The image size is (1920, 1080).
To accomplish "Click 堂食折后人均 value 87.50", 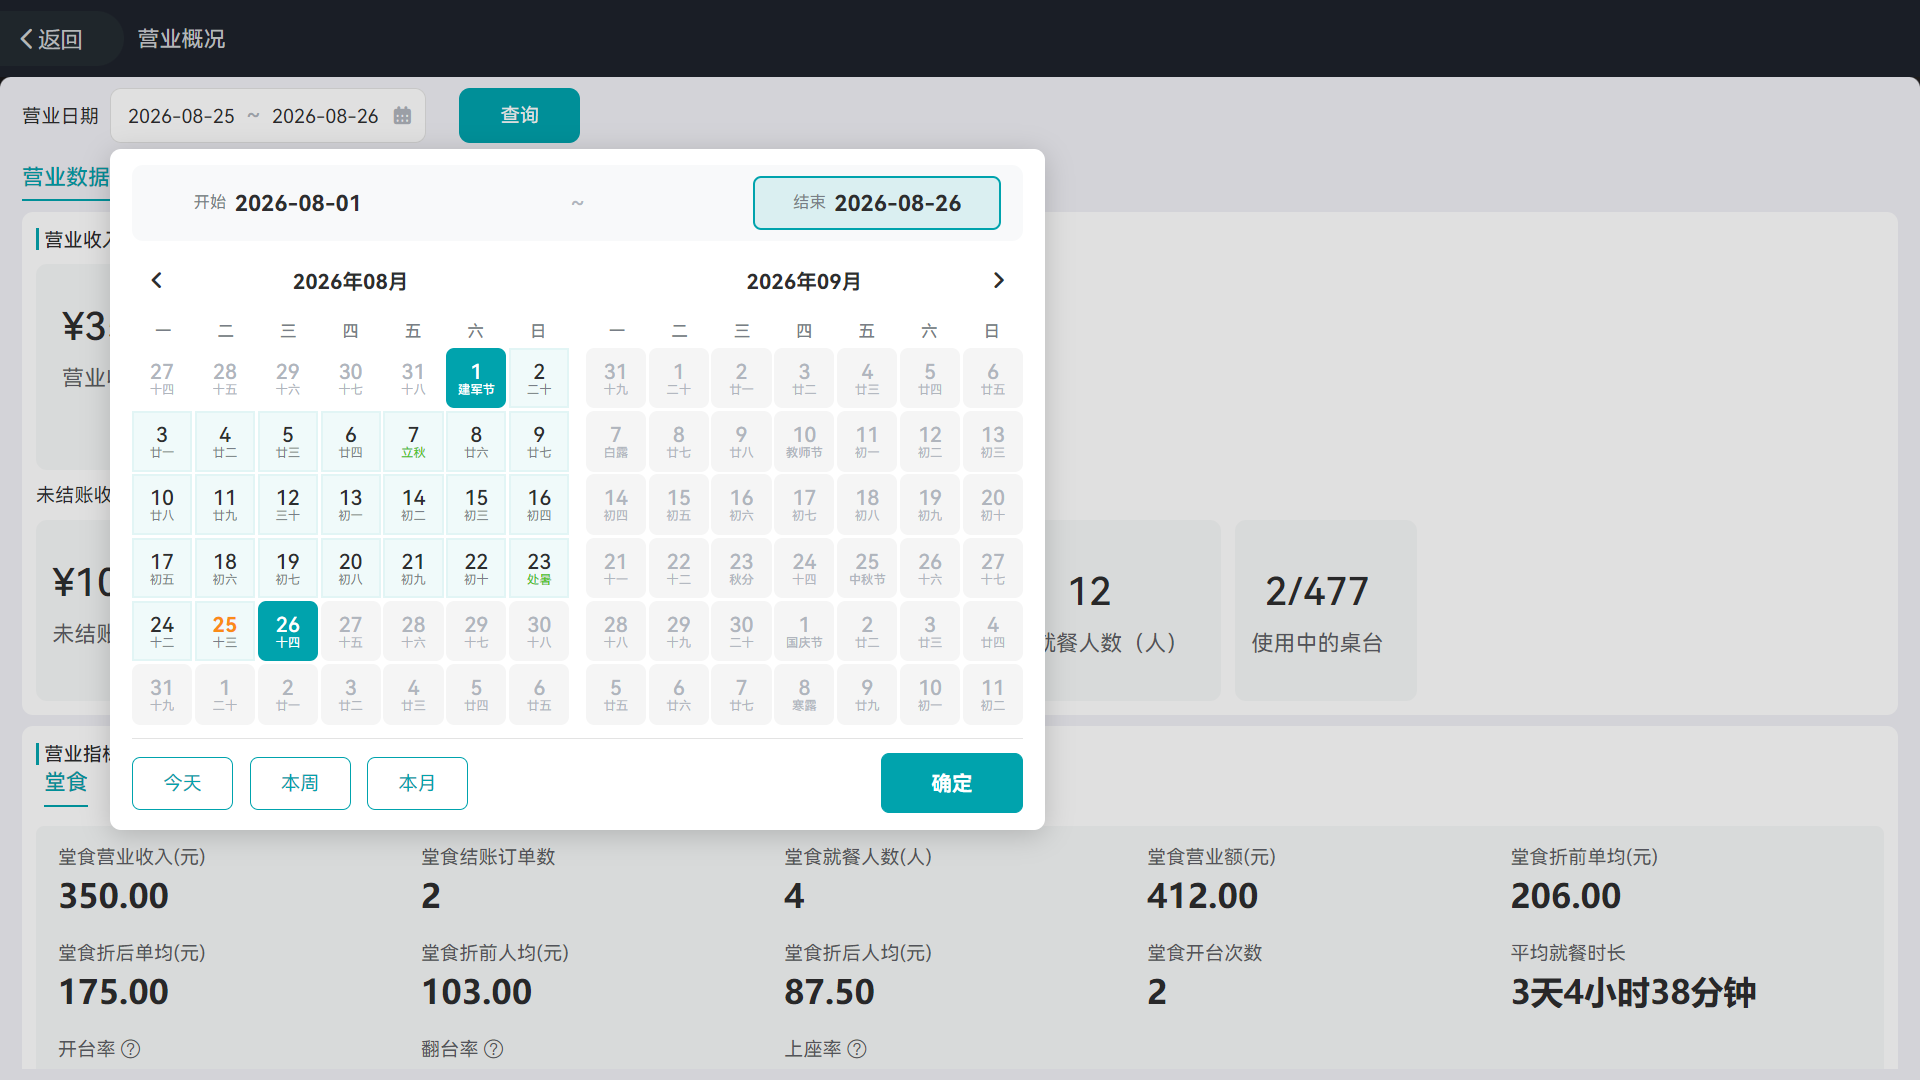I will point(829,992).
